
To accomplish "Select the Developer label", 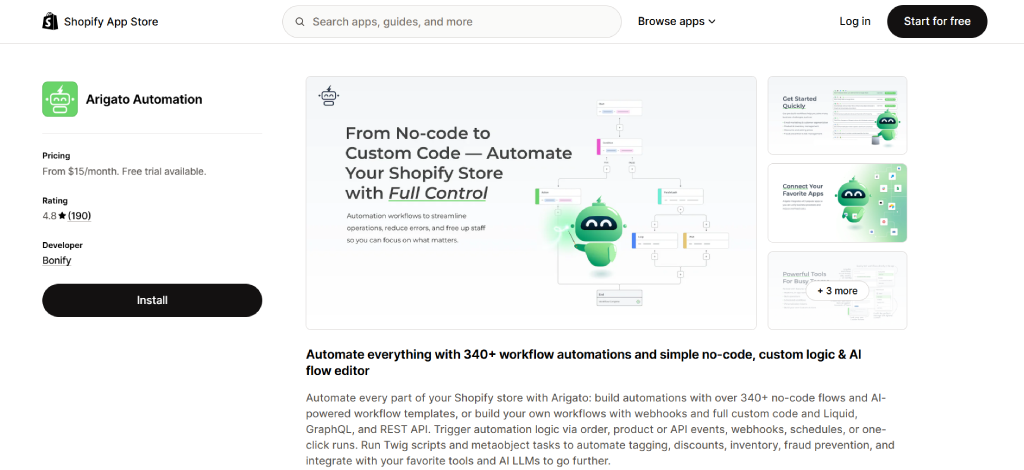I will [63, 245].
